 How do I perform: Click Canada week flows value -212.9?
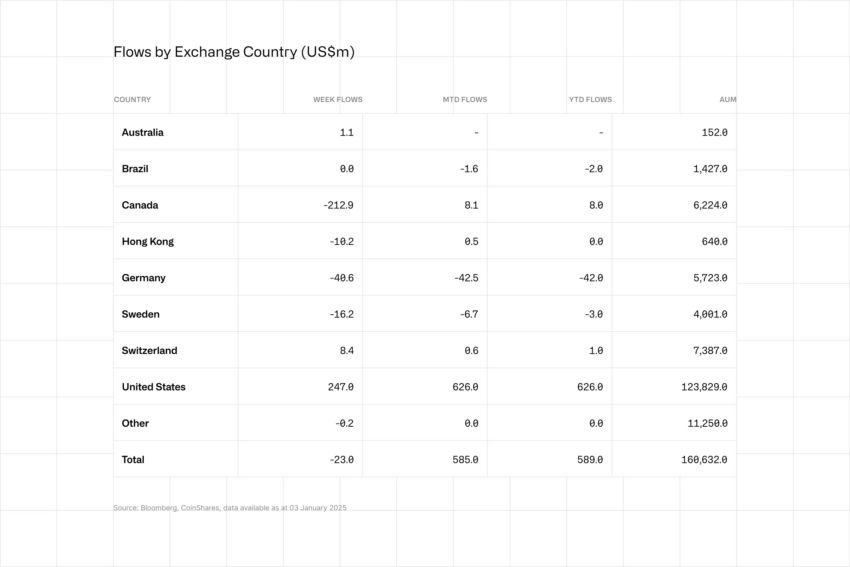[x=338, y=205]
